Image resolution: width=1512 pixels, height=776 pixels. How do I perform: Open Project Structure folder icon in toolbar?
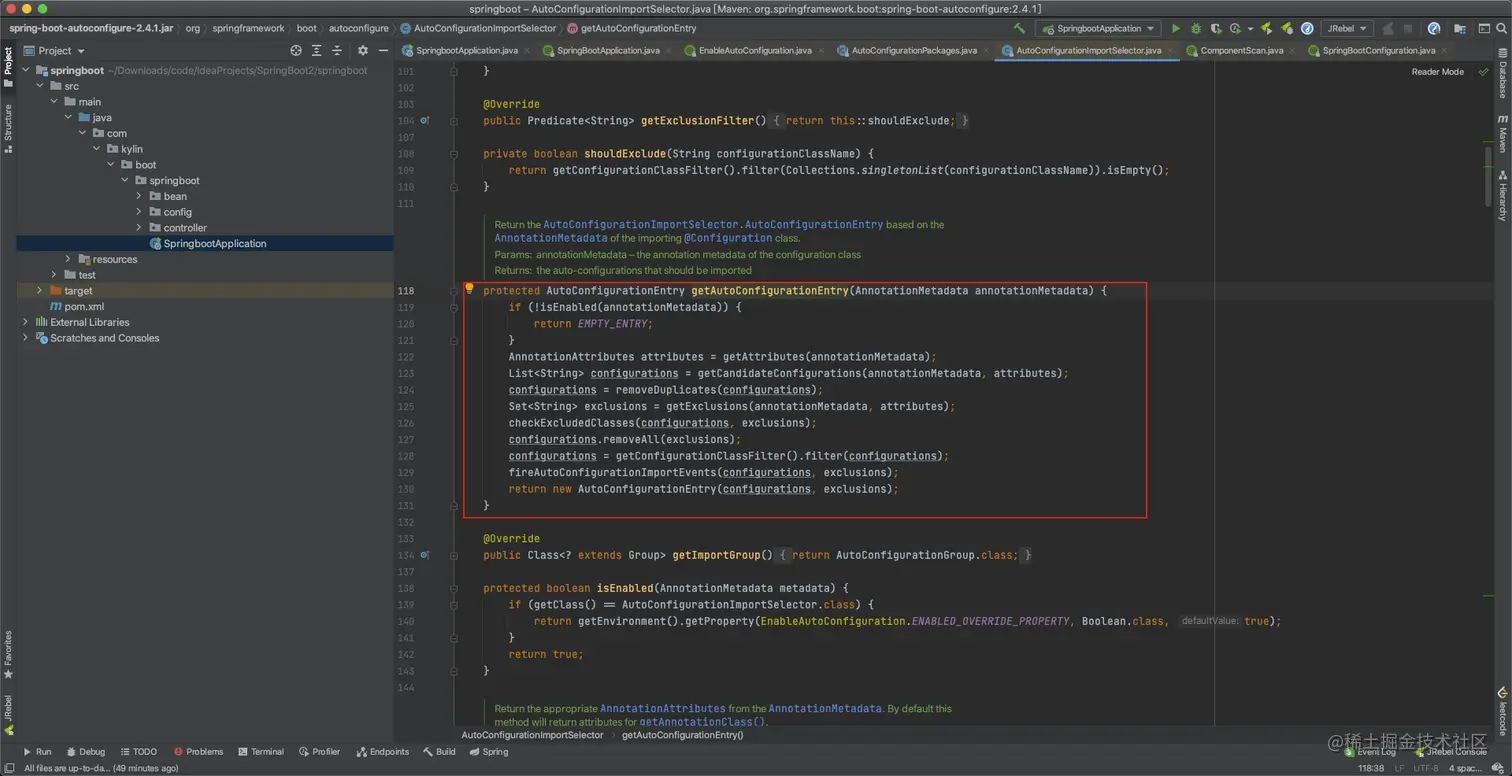[x=1460, y=29]
